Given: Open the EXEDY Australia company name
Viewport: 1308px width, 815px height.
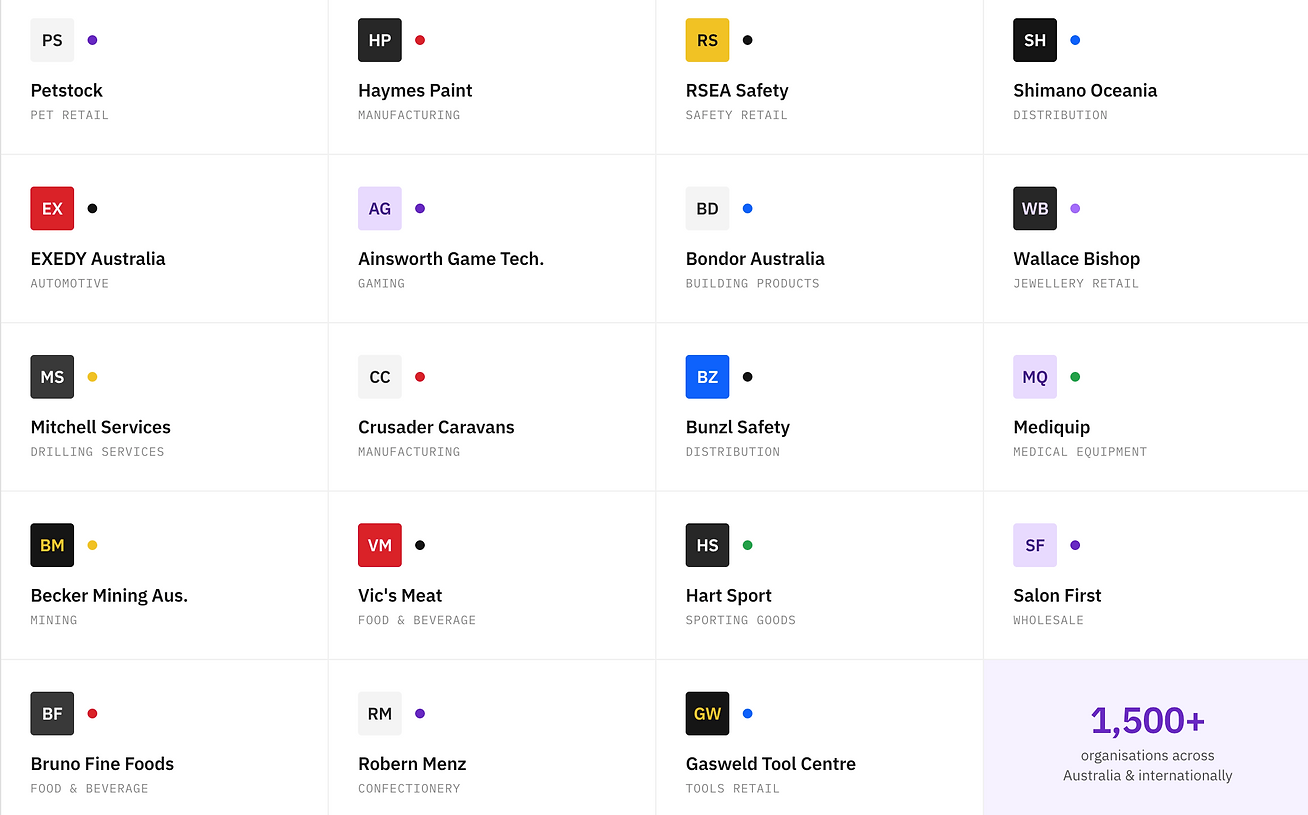Looking at the screenshot, I should pyautogui.click(x=98, y=258).
